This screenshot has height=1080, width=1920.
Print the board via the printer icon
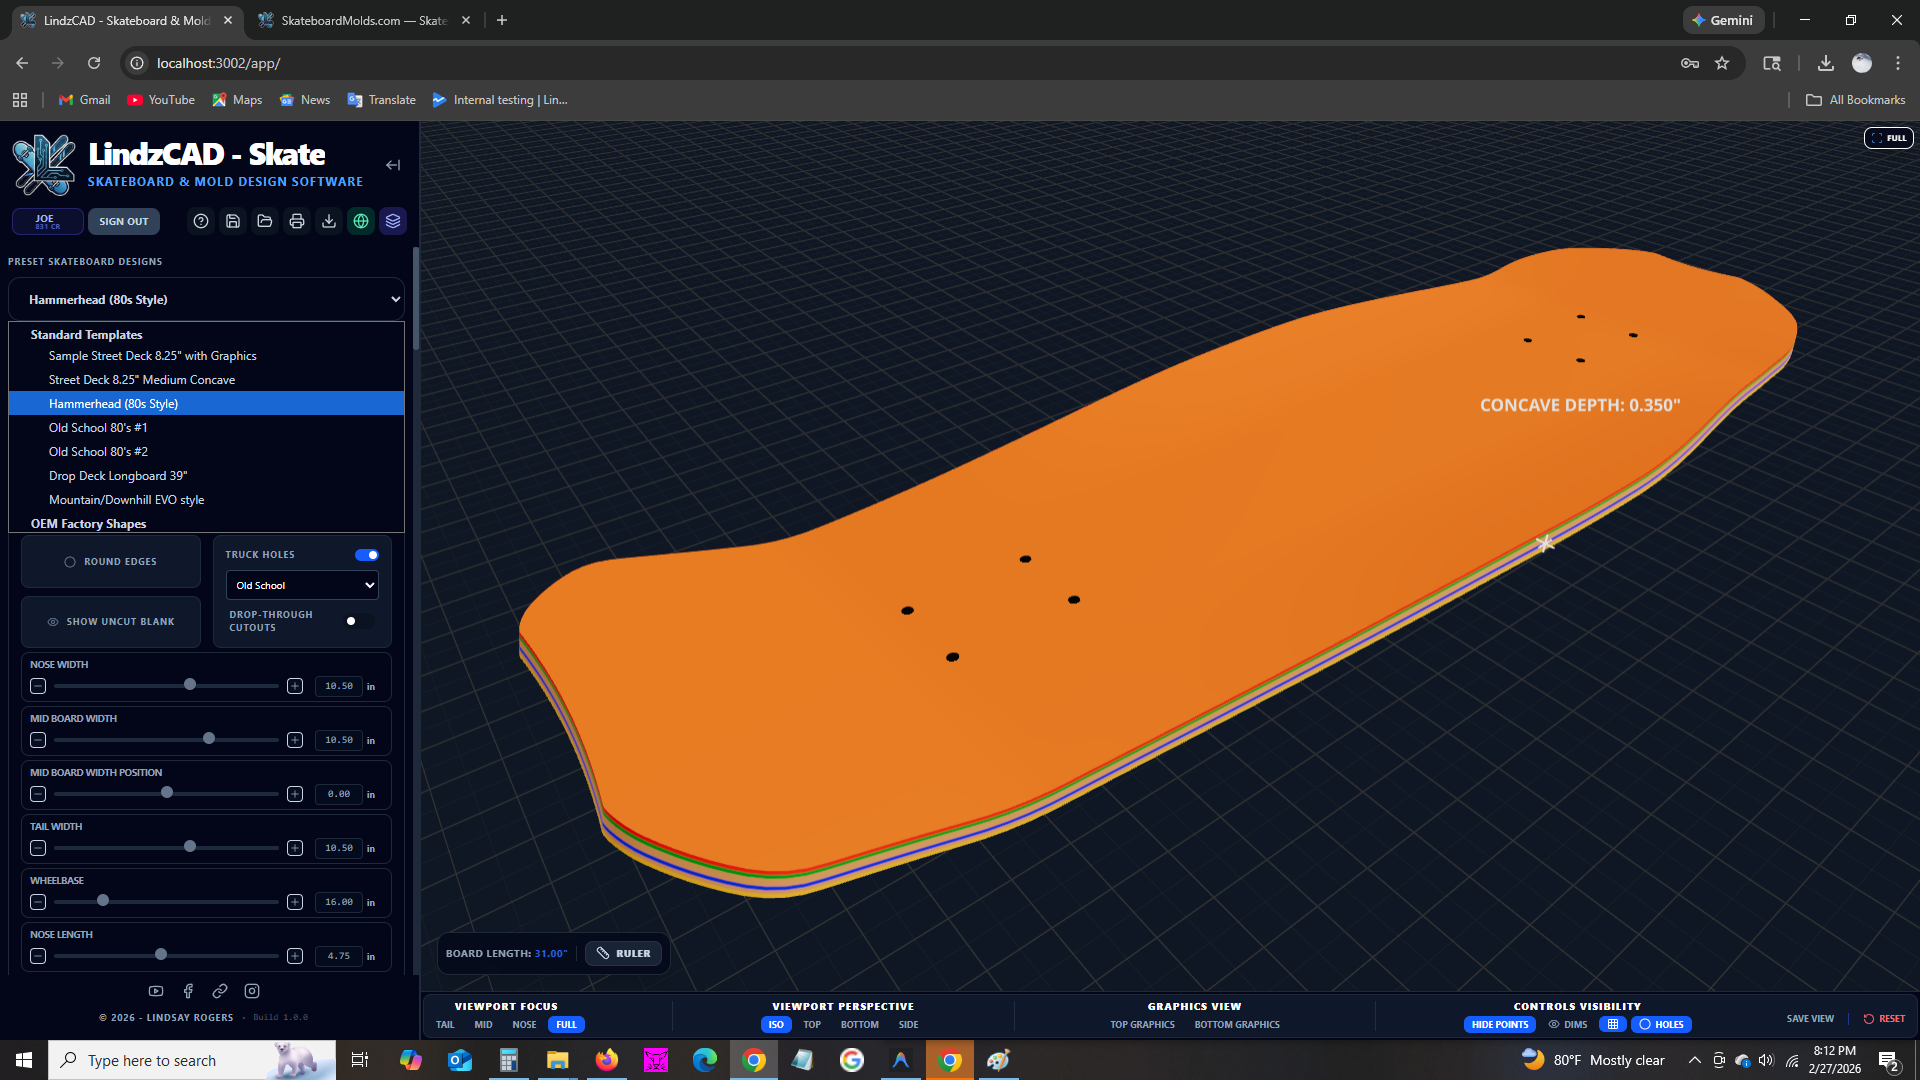(x=296, y=221)
